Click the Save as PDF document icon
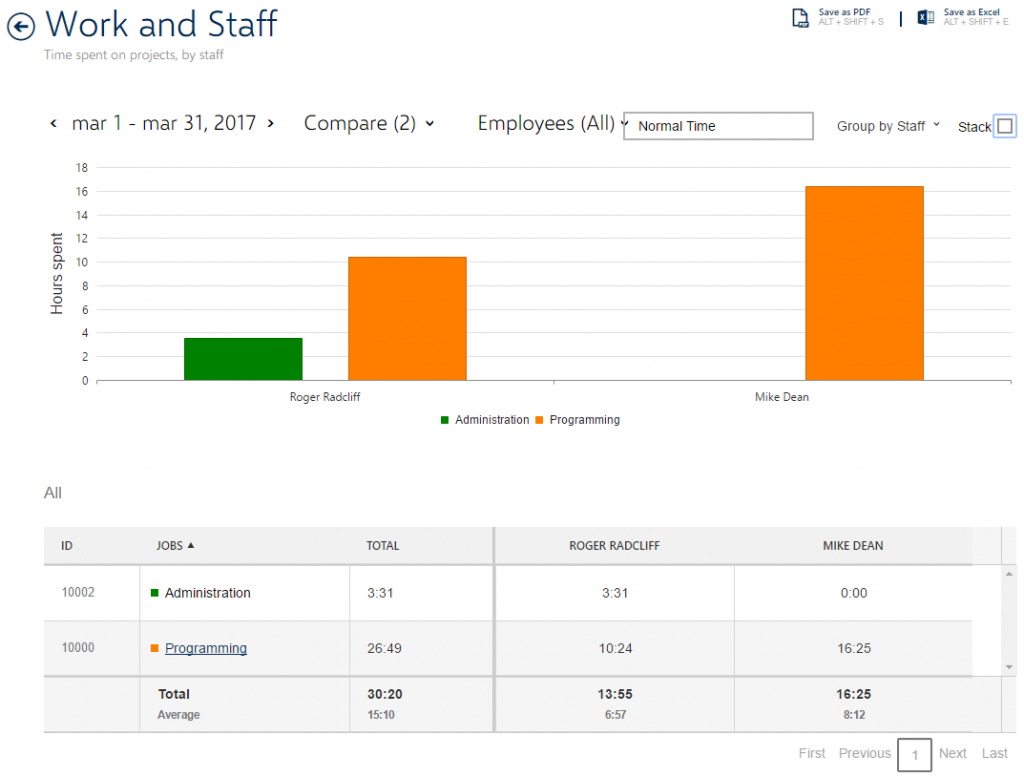 [800, 18]
